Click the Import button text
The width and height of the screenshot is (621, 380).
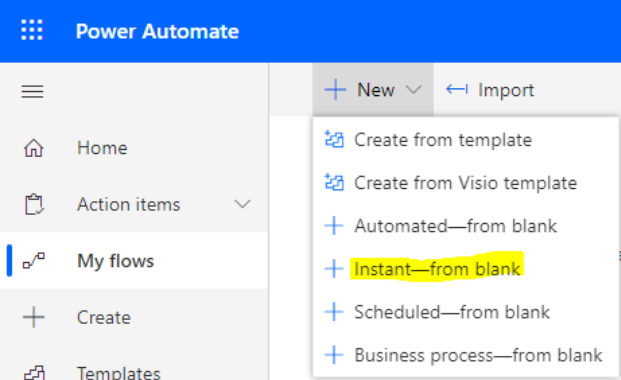[x=506, y=90]
